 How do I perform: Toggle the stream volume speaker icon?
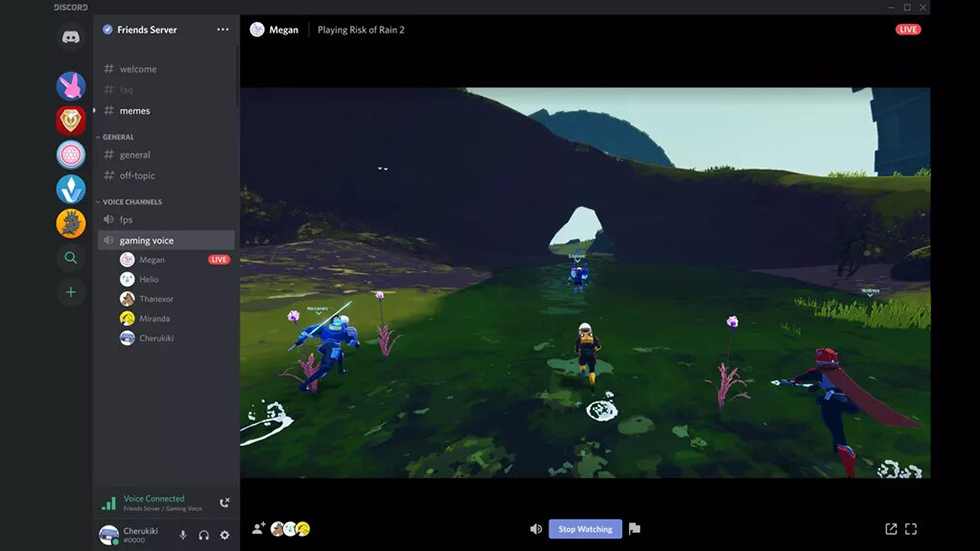click(536, 529)
